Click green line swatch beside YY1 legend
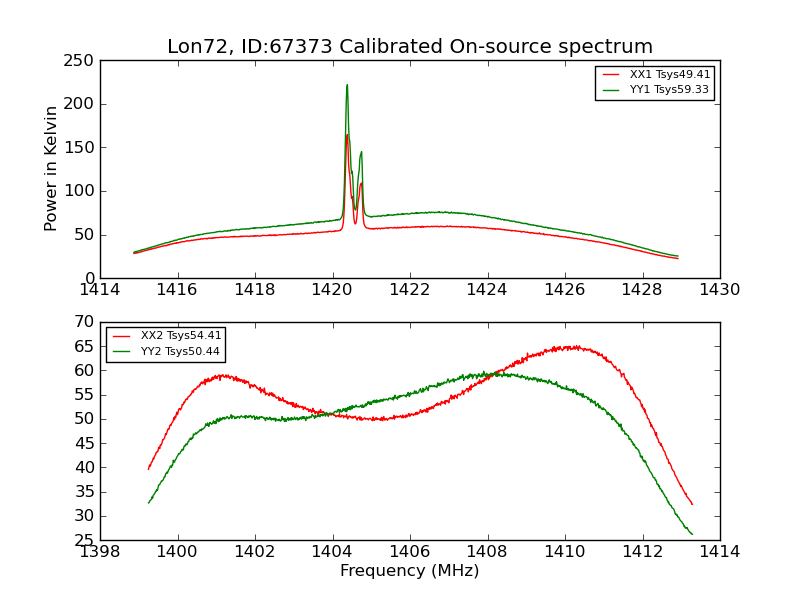Screen dimensions: 800x600 click(611, 90)
